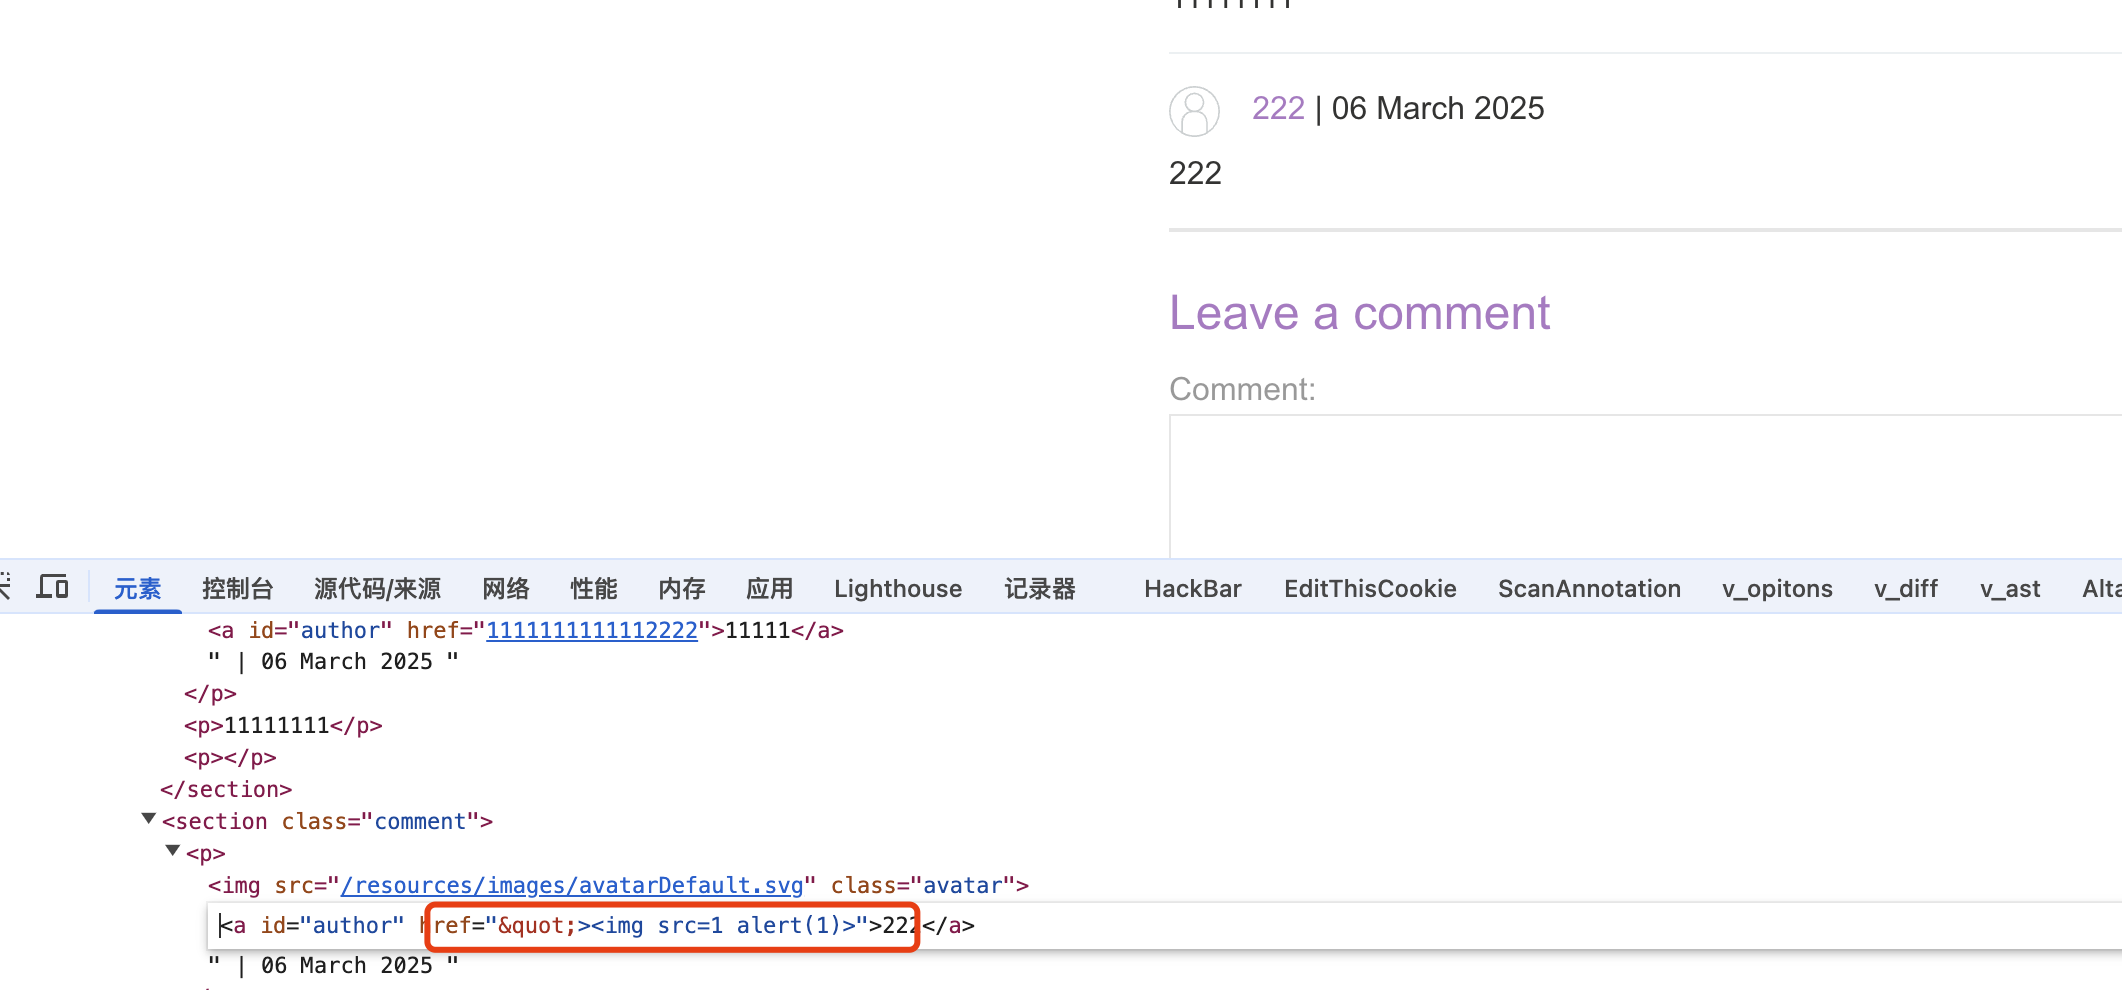
Task: Open the HackBar extension tab
Action: coord(1192,589)
